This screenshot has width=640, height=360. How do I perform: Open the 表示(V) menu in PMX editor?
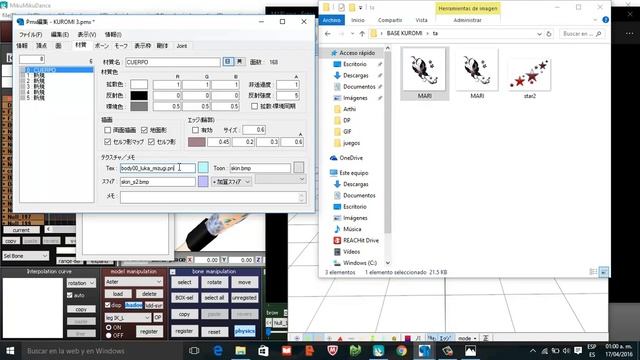tap(87, 35)
